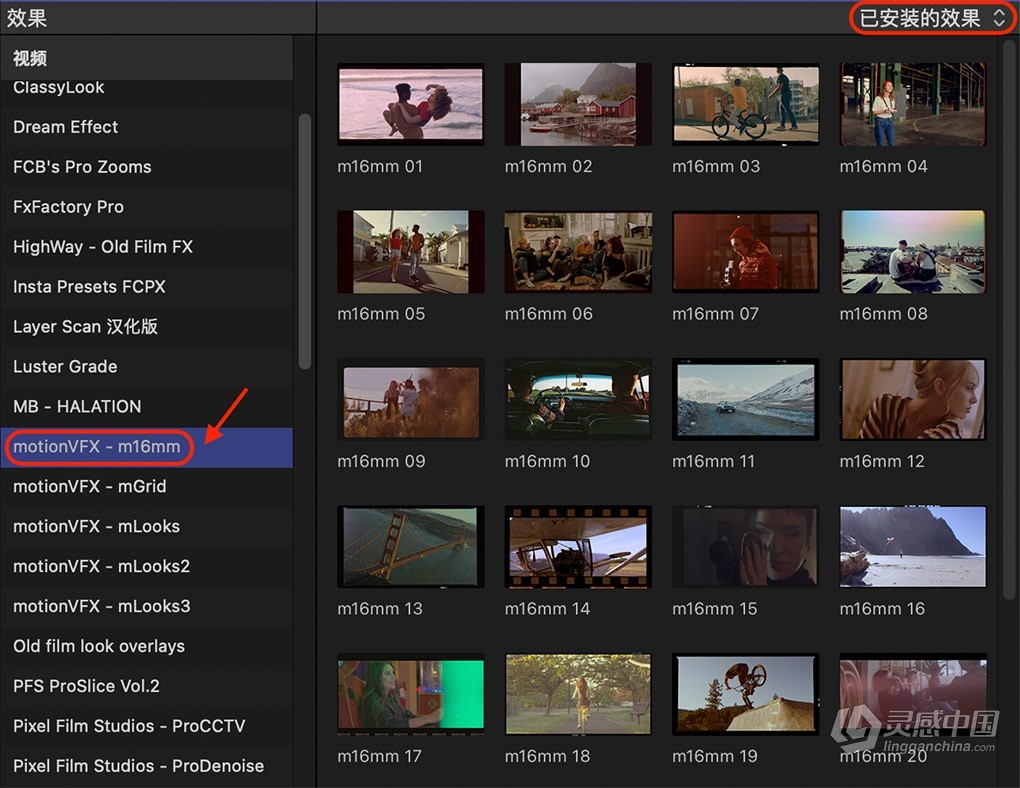Choose the m16mm 13 effect thumbnail

pyautogui.click(x=410, y=547)
